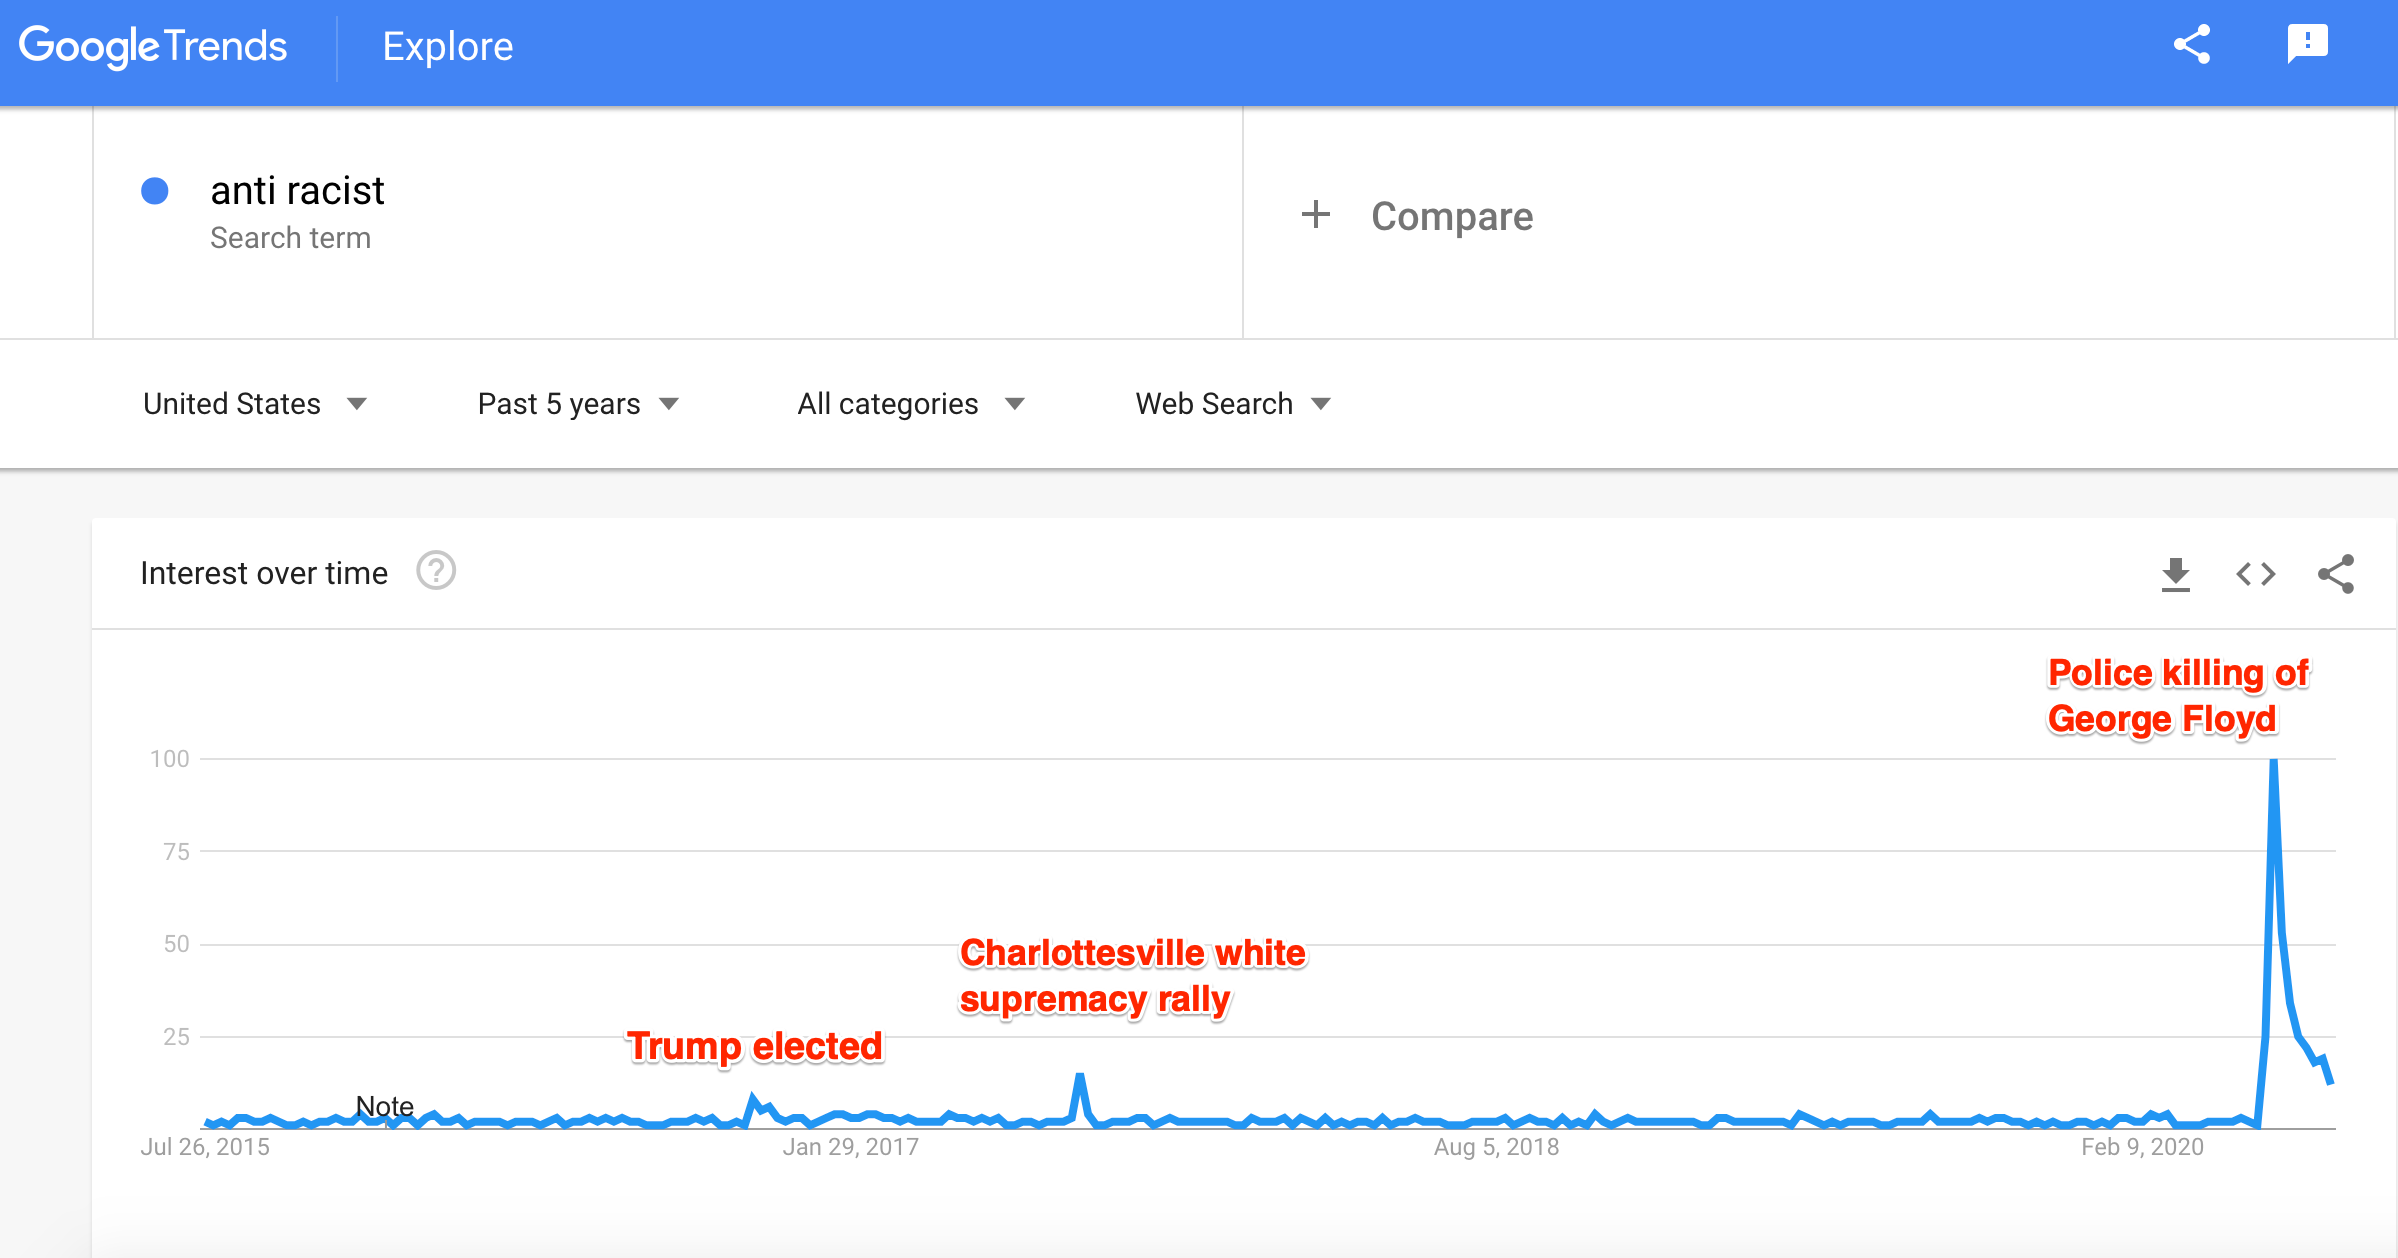The height and width of the screenshot is (1258, 2398).
Task: Edit the anti racist search term
Action: pyautogui.click(x=297, y=191)
